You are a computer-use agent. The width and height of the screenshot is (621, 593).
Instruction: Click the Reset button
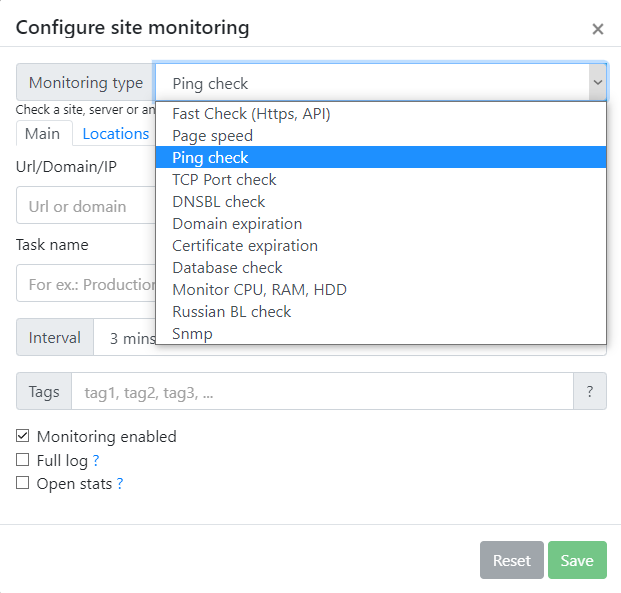[x=511, y=561]
